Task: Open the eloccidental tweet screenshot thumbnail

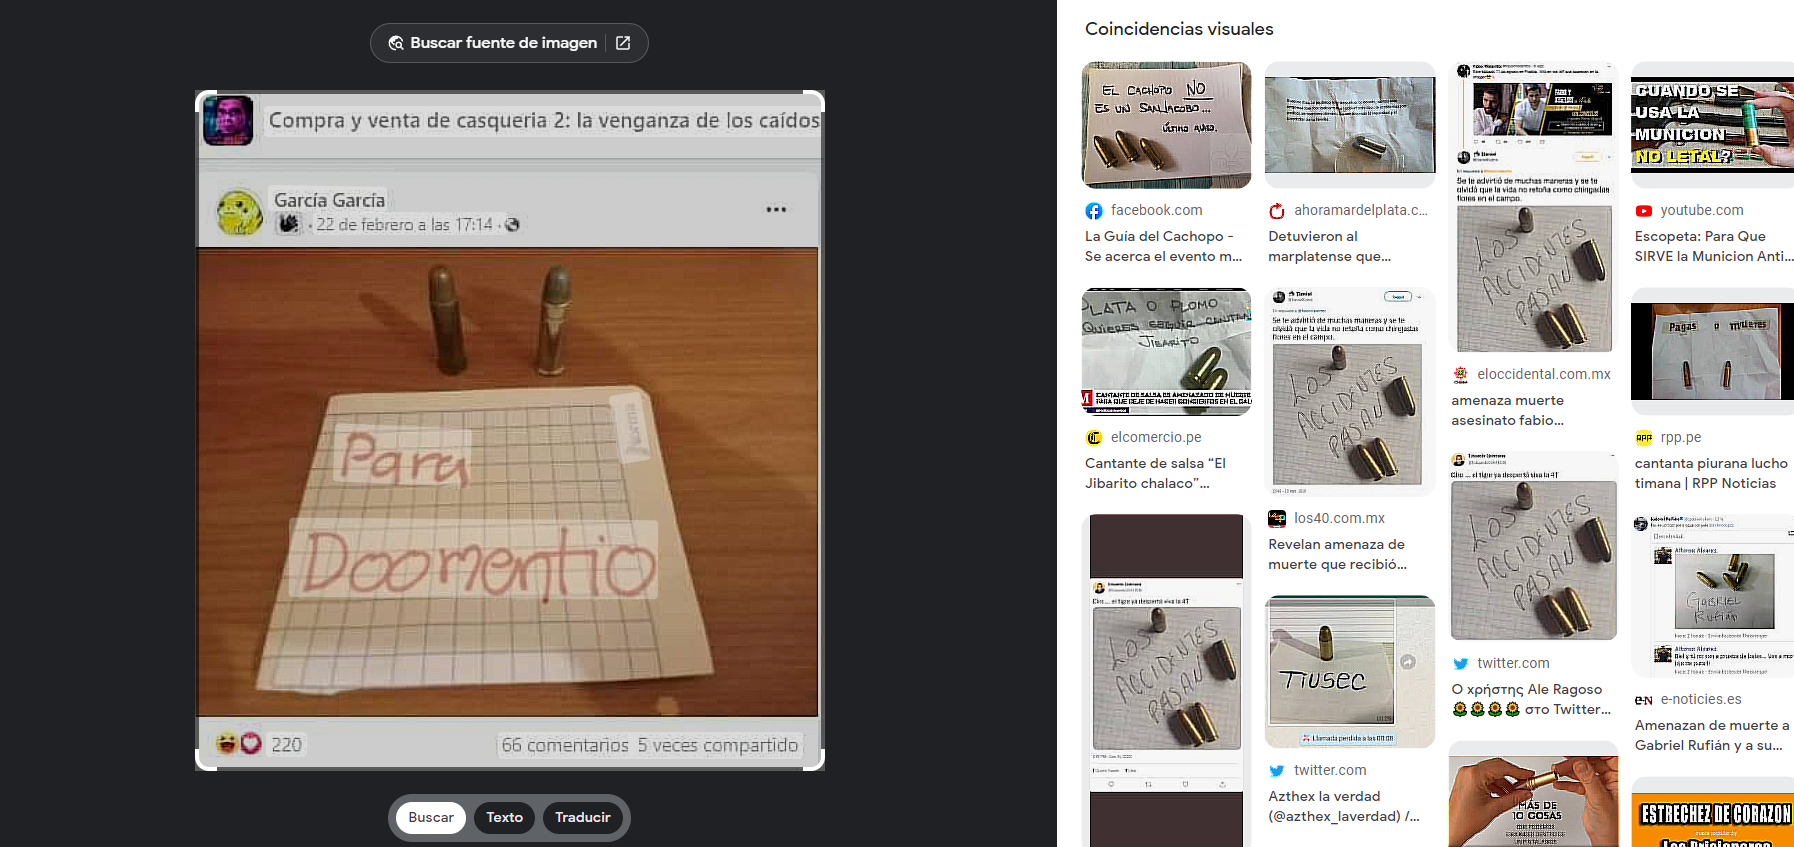Action: (x=1533, y=207)
